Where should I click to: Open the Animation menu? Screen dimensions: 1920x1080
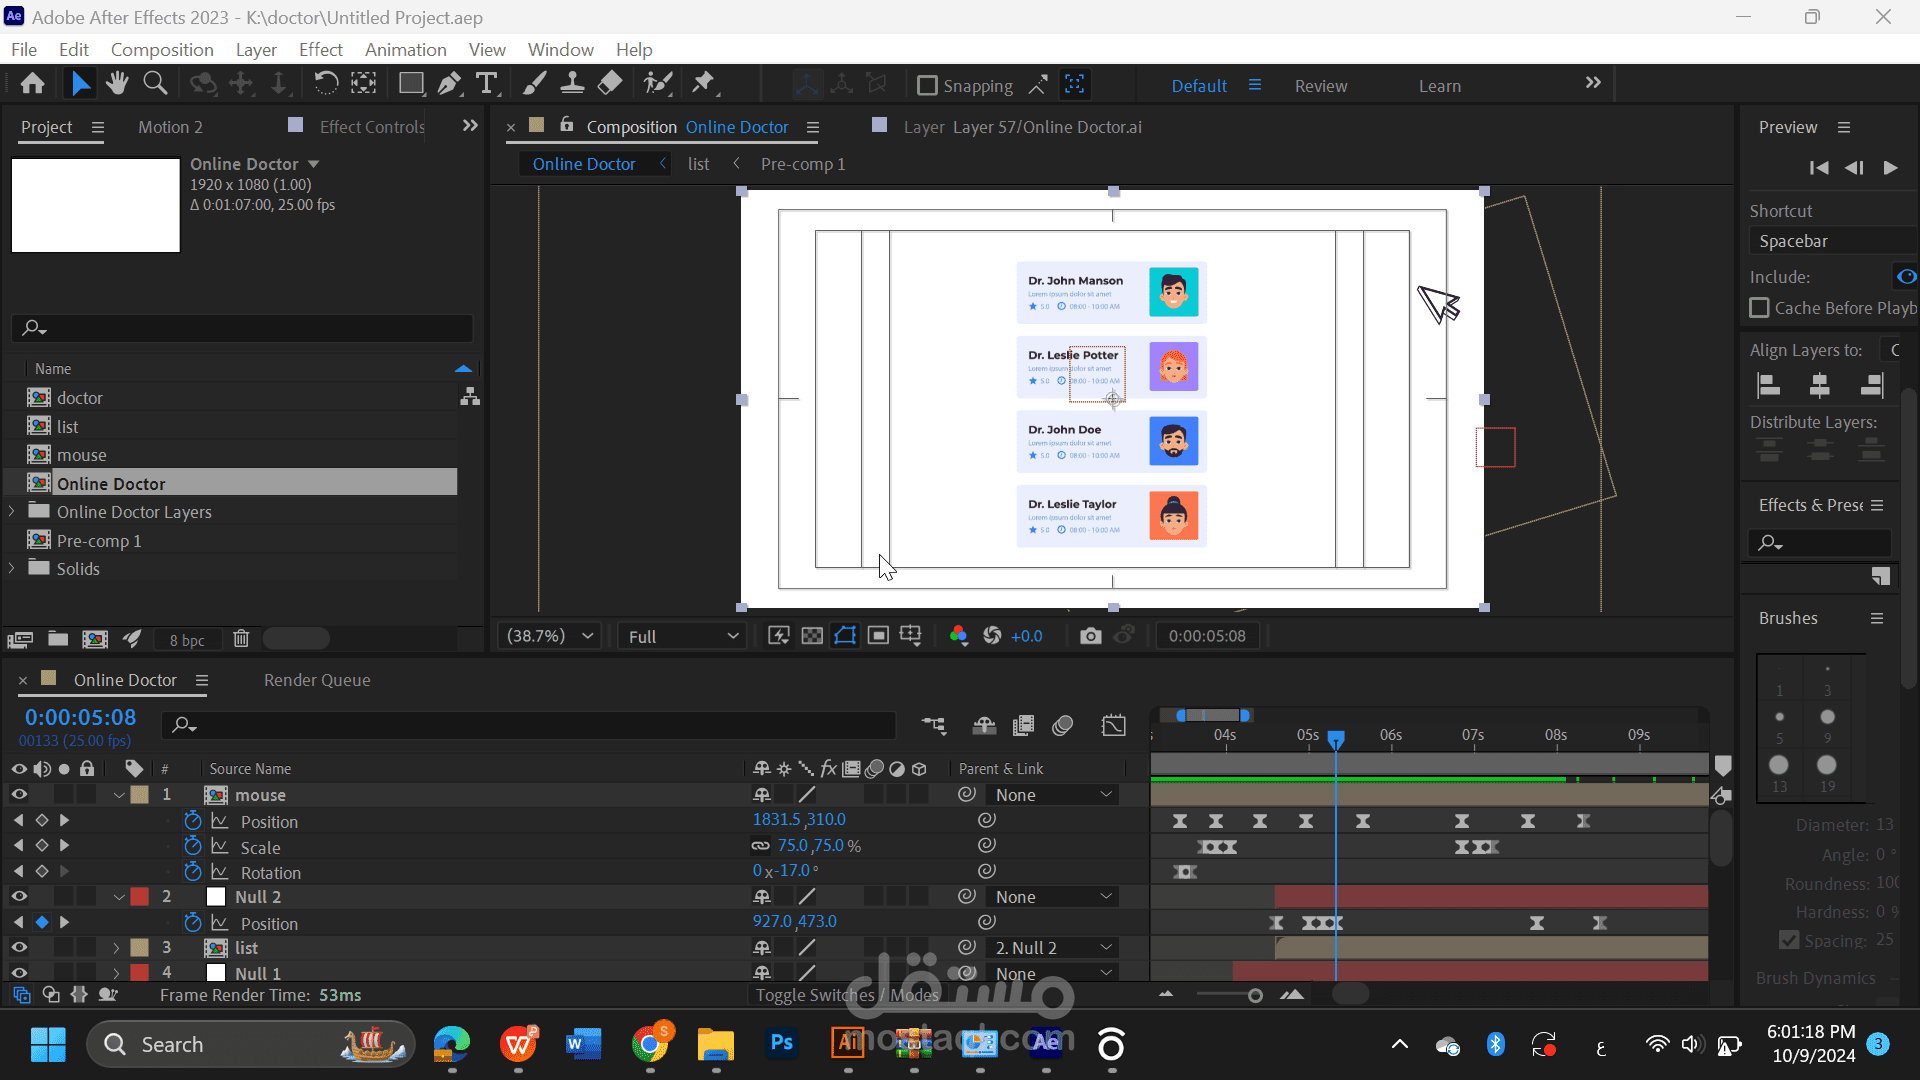pos(405,50)
